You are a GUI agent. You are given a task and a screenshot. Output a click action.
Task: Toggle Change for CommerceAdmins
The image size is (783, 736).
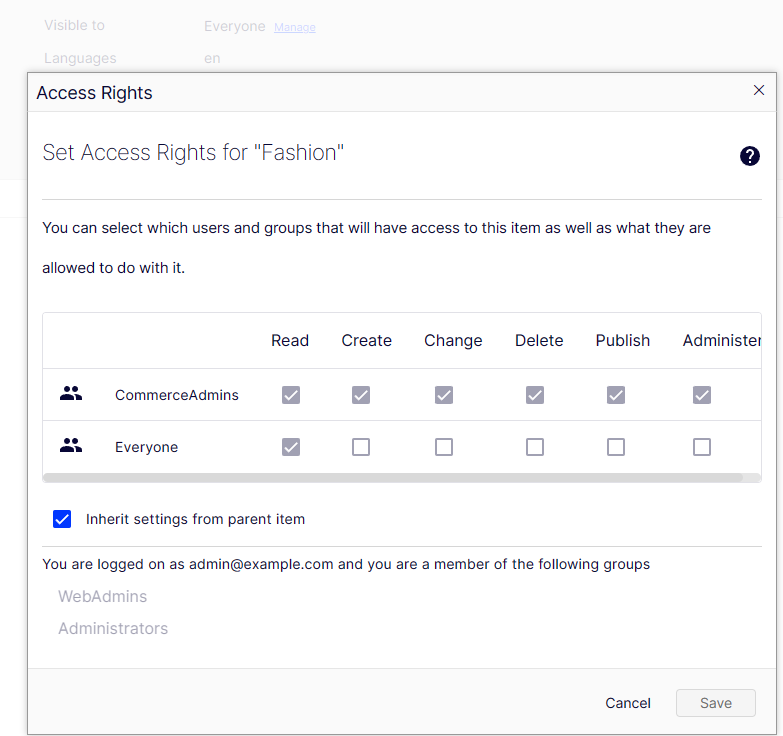click(x=444, y=395)
